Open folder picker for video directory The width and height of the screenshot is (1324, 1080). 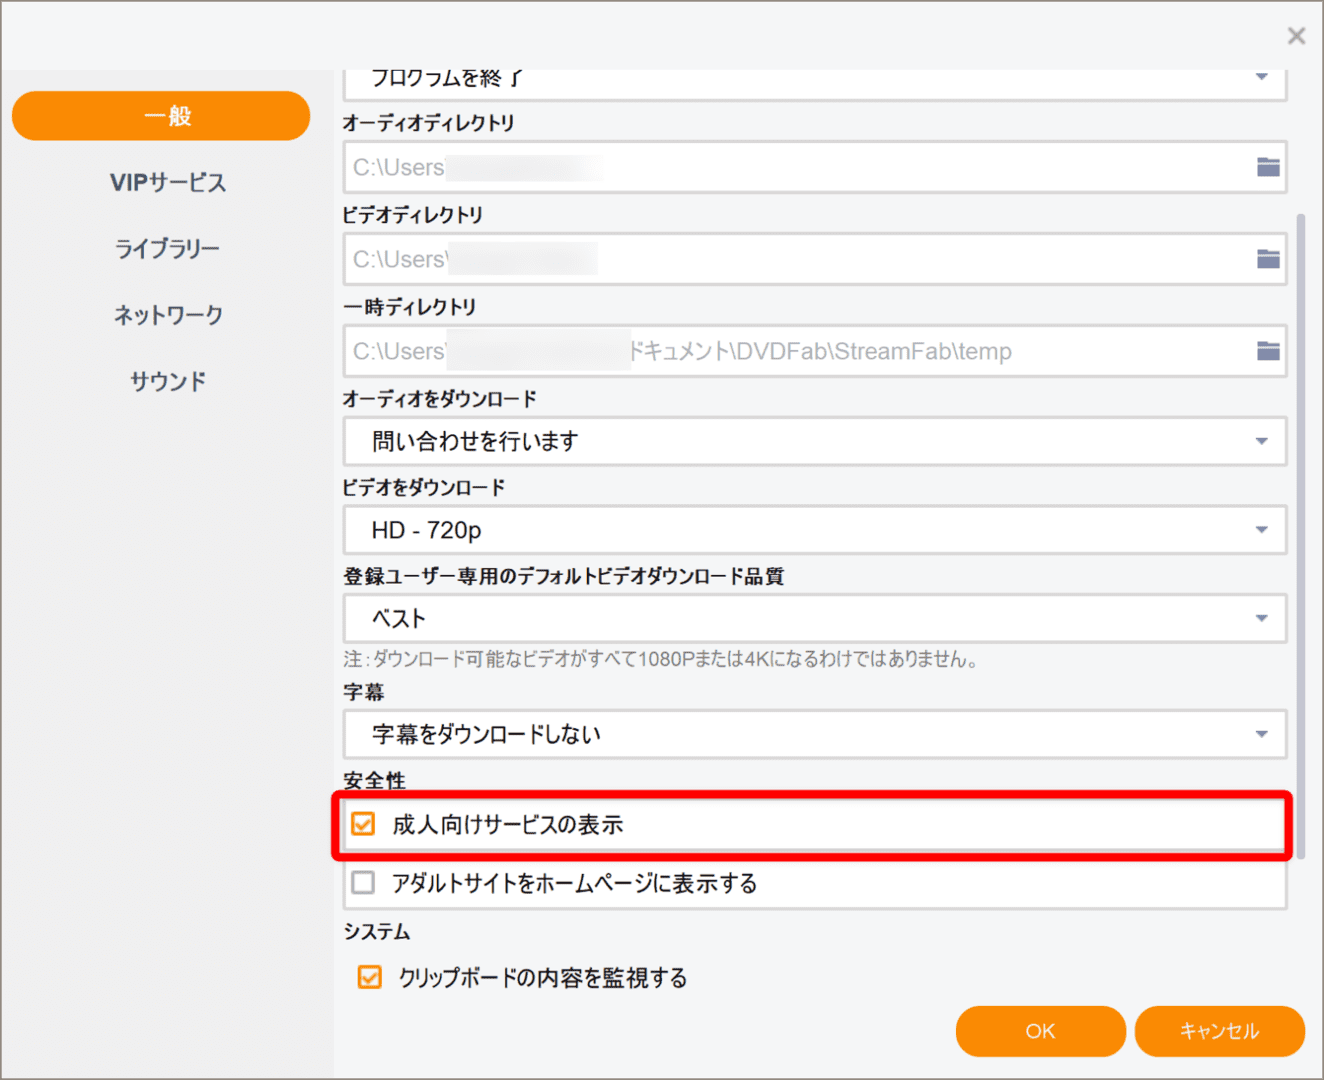(1267, 259)
